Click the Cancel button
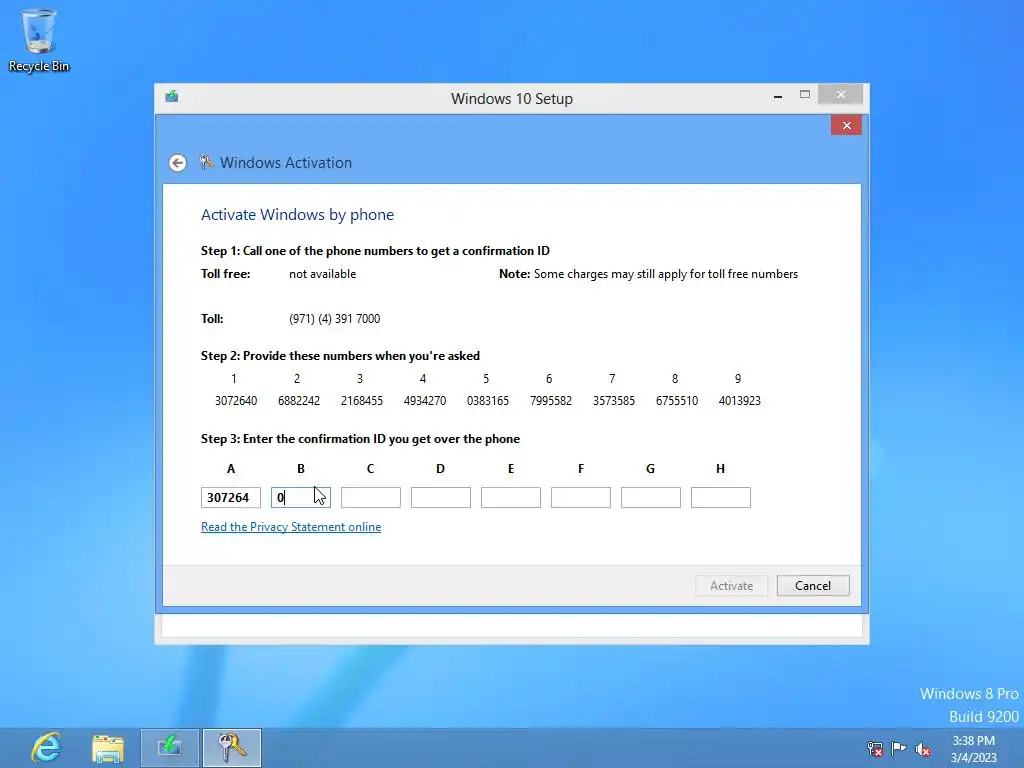The width and height of the screenshot is (1024, 768). click(x=813, y=586)
